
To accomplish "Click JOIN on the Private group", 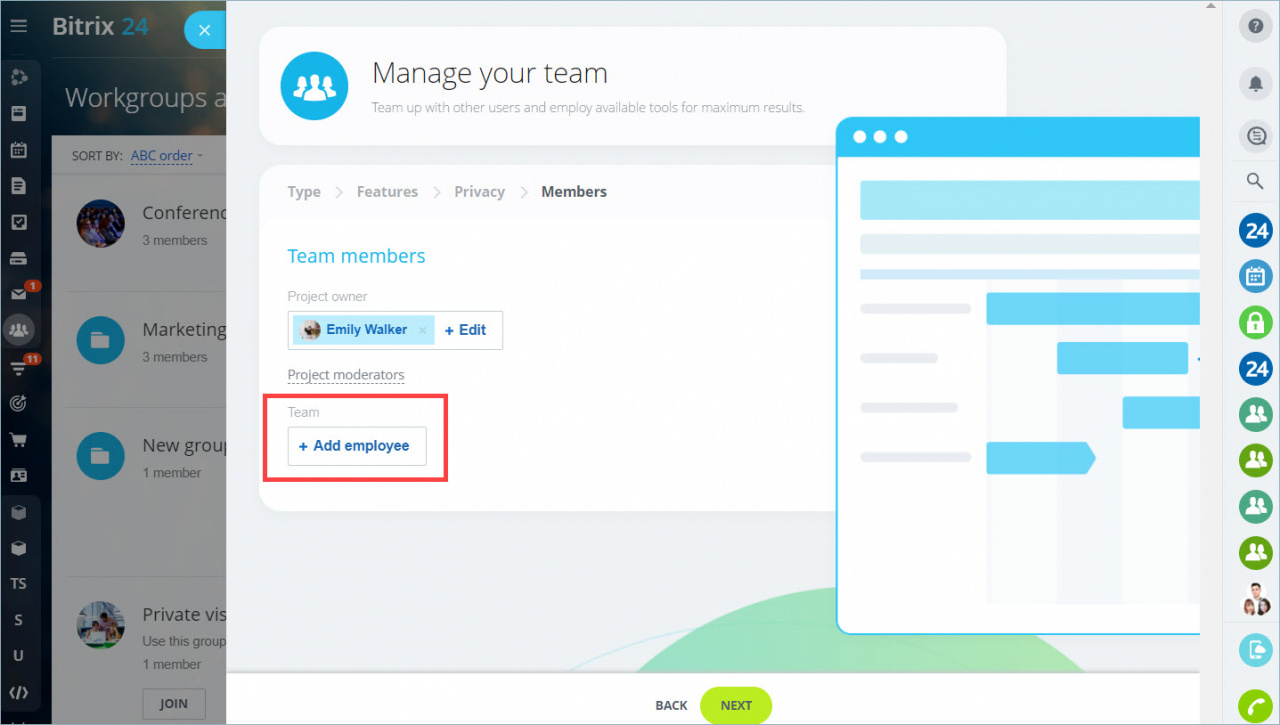I will tap(173, 704).
